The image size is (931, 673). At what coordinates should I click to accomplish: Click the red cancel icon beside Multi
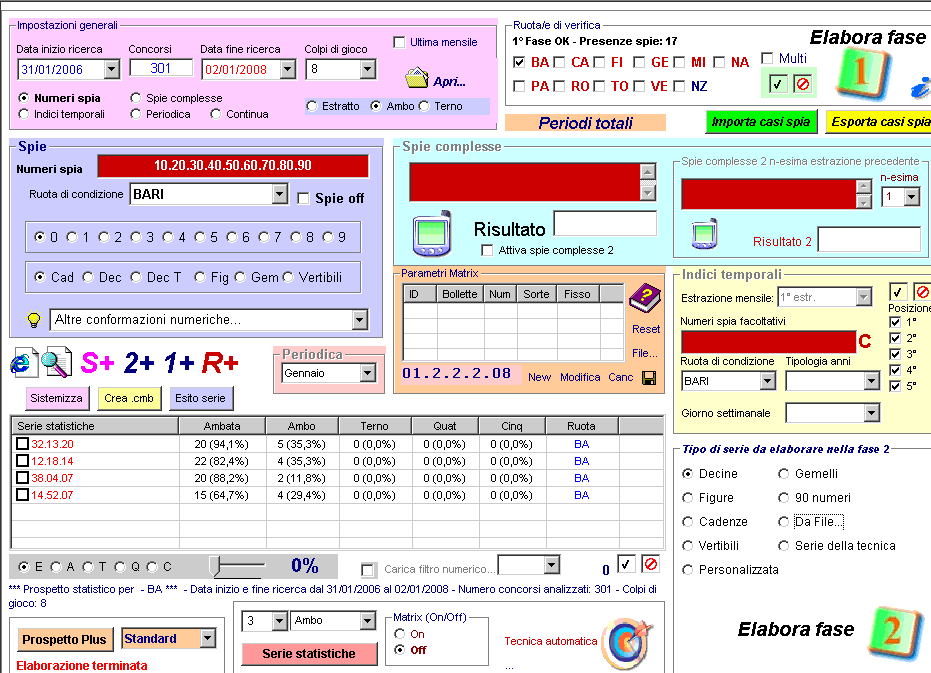[802, 84]
